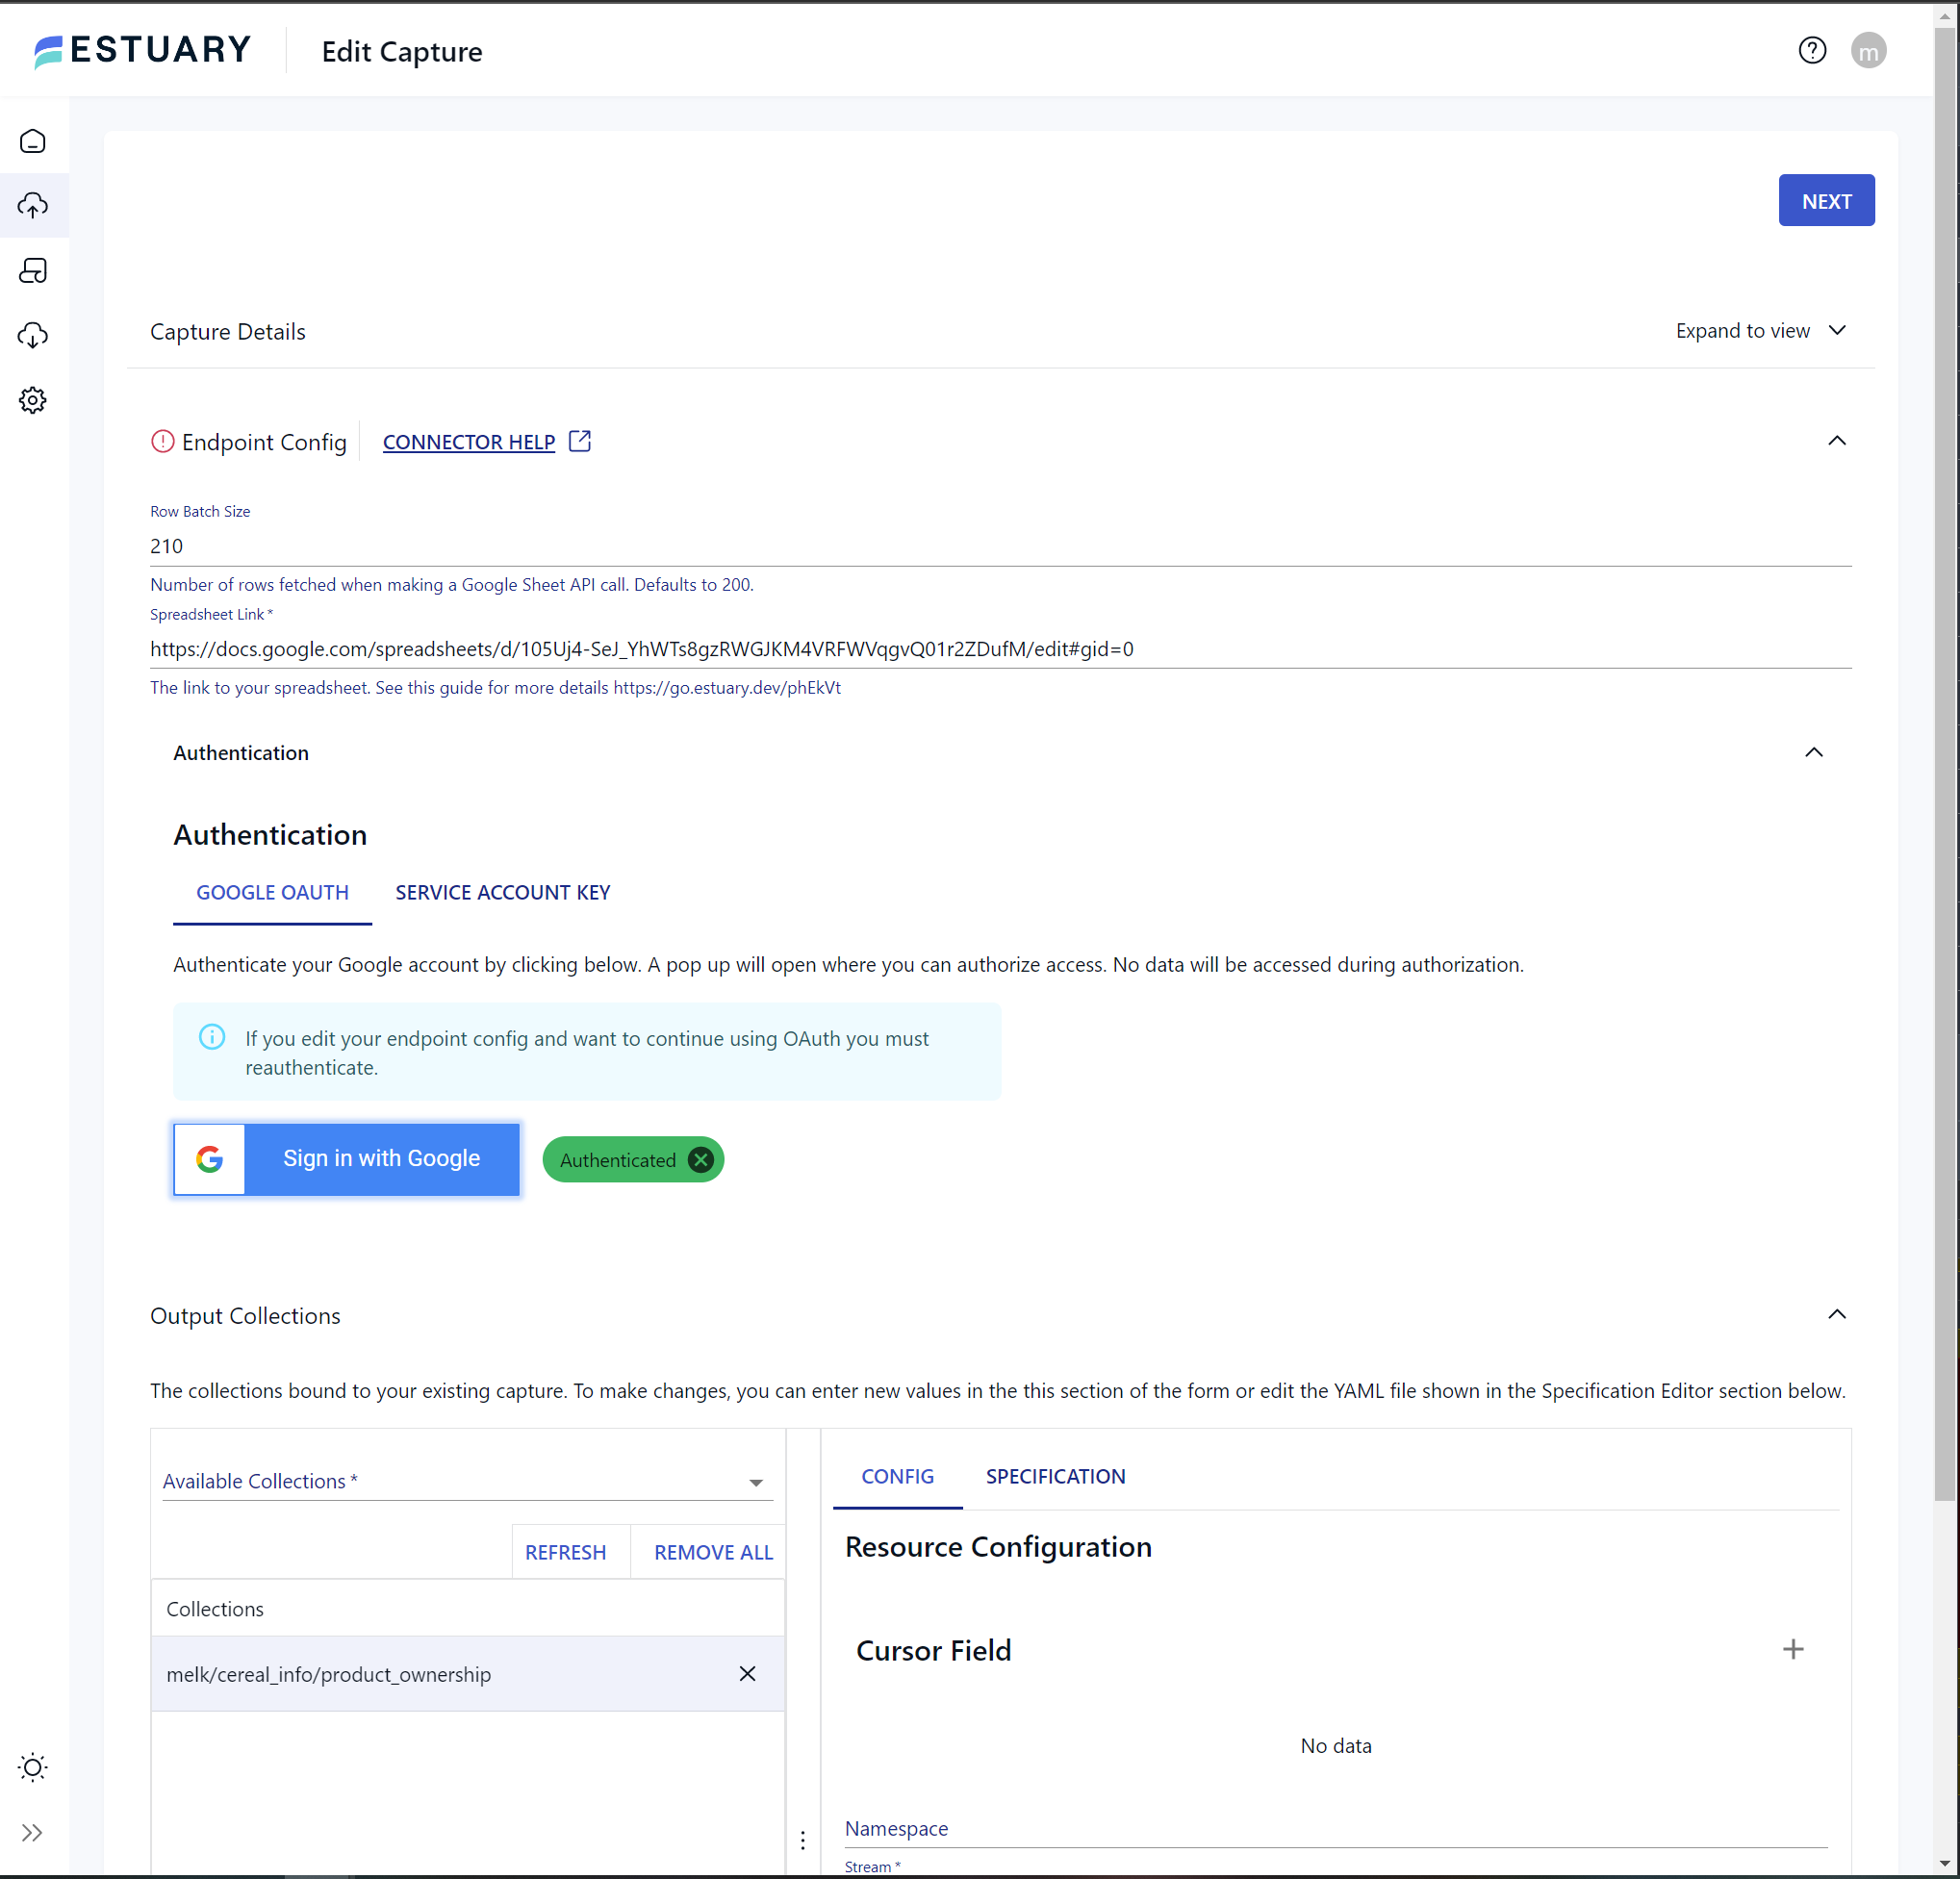Open the three-dot menu below the collections list
The width and height of the screenshot is (1960, 1879).
802,1840
